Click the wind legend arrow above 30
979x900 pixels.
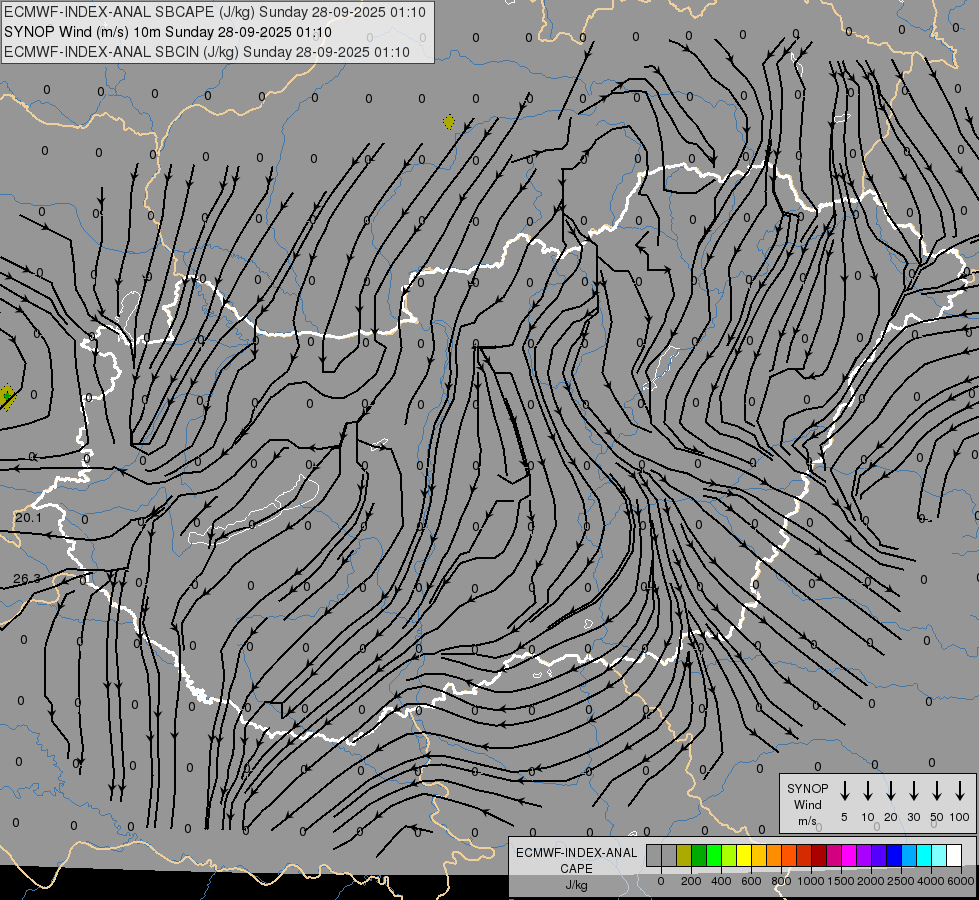pyautogui.click(x=913, y=791)
